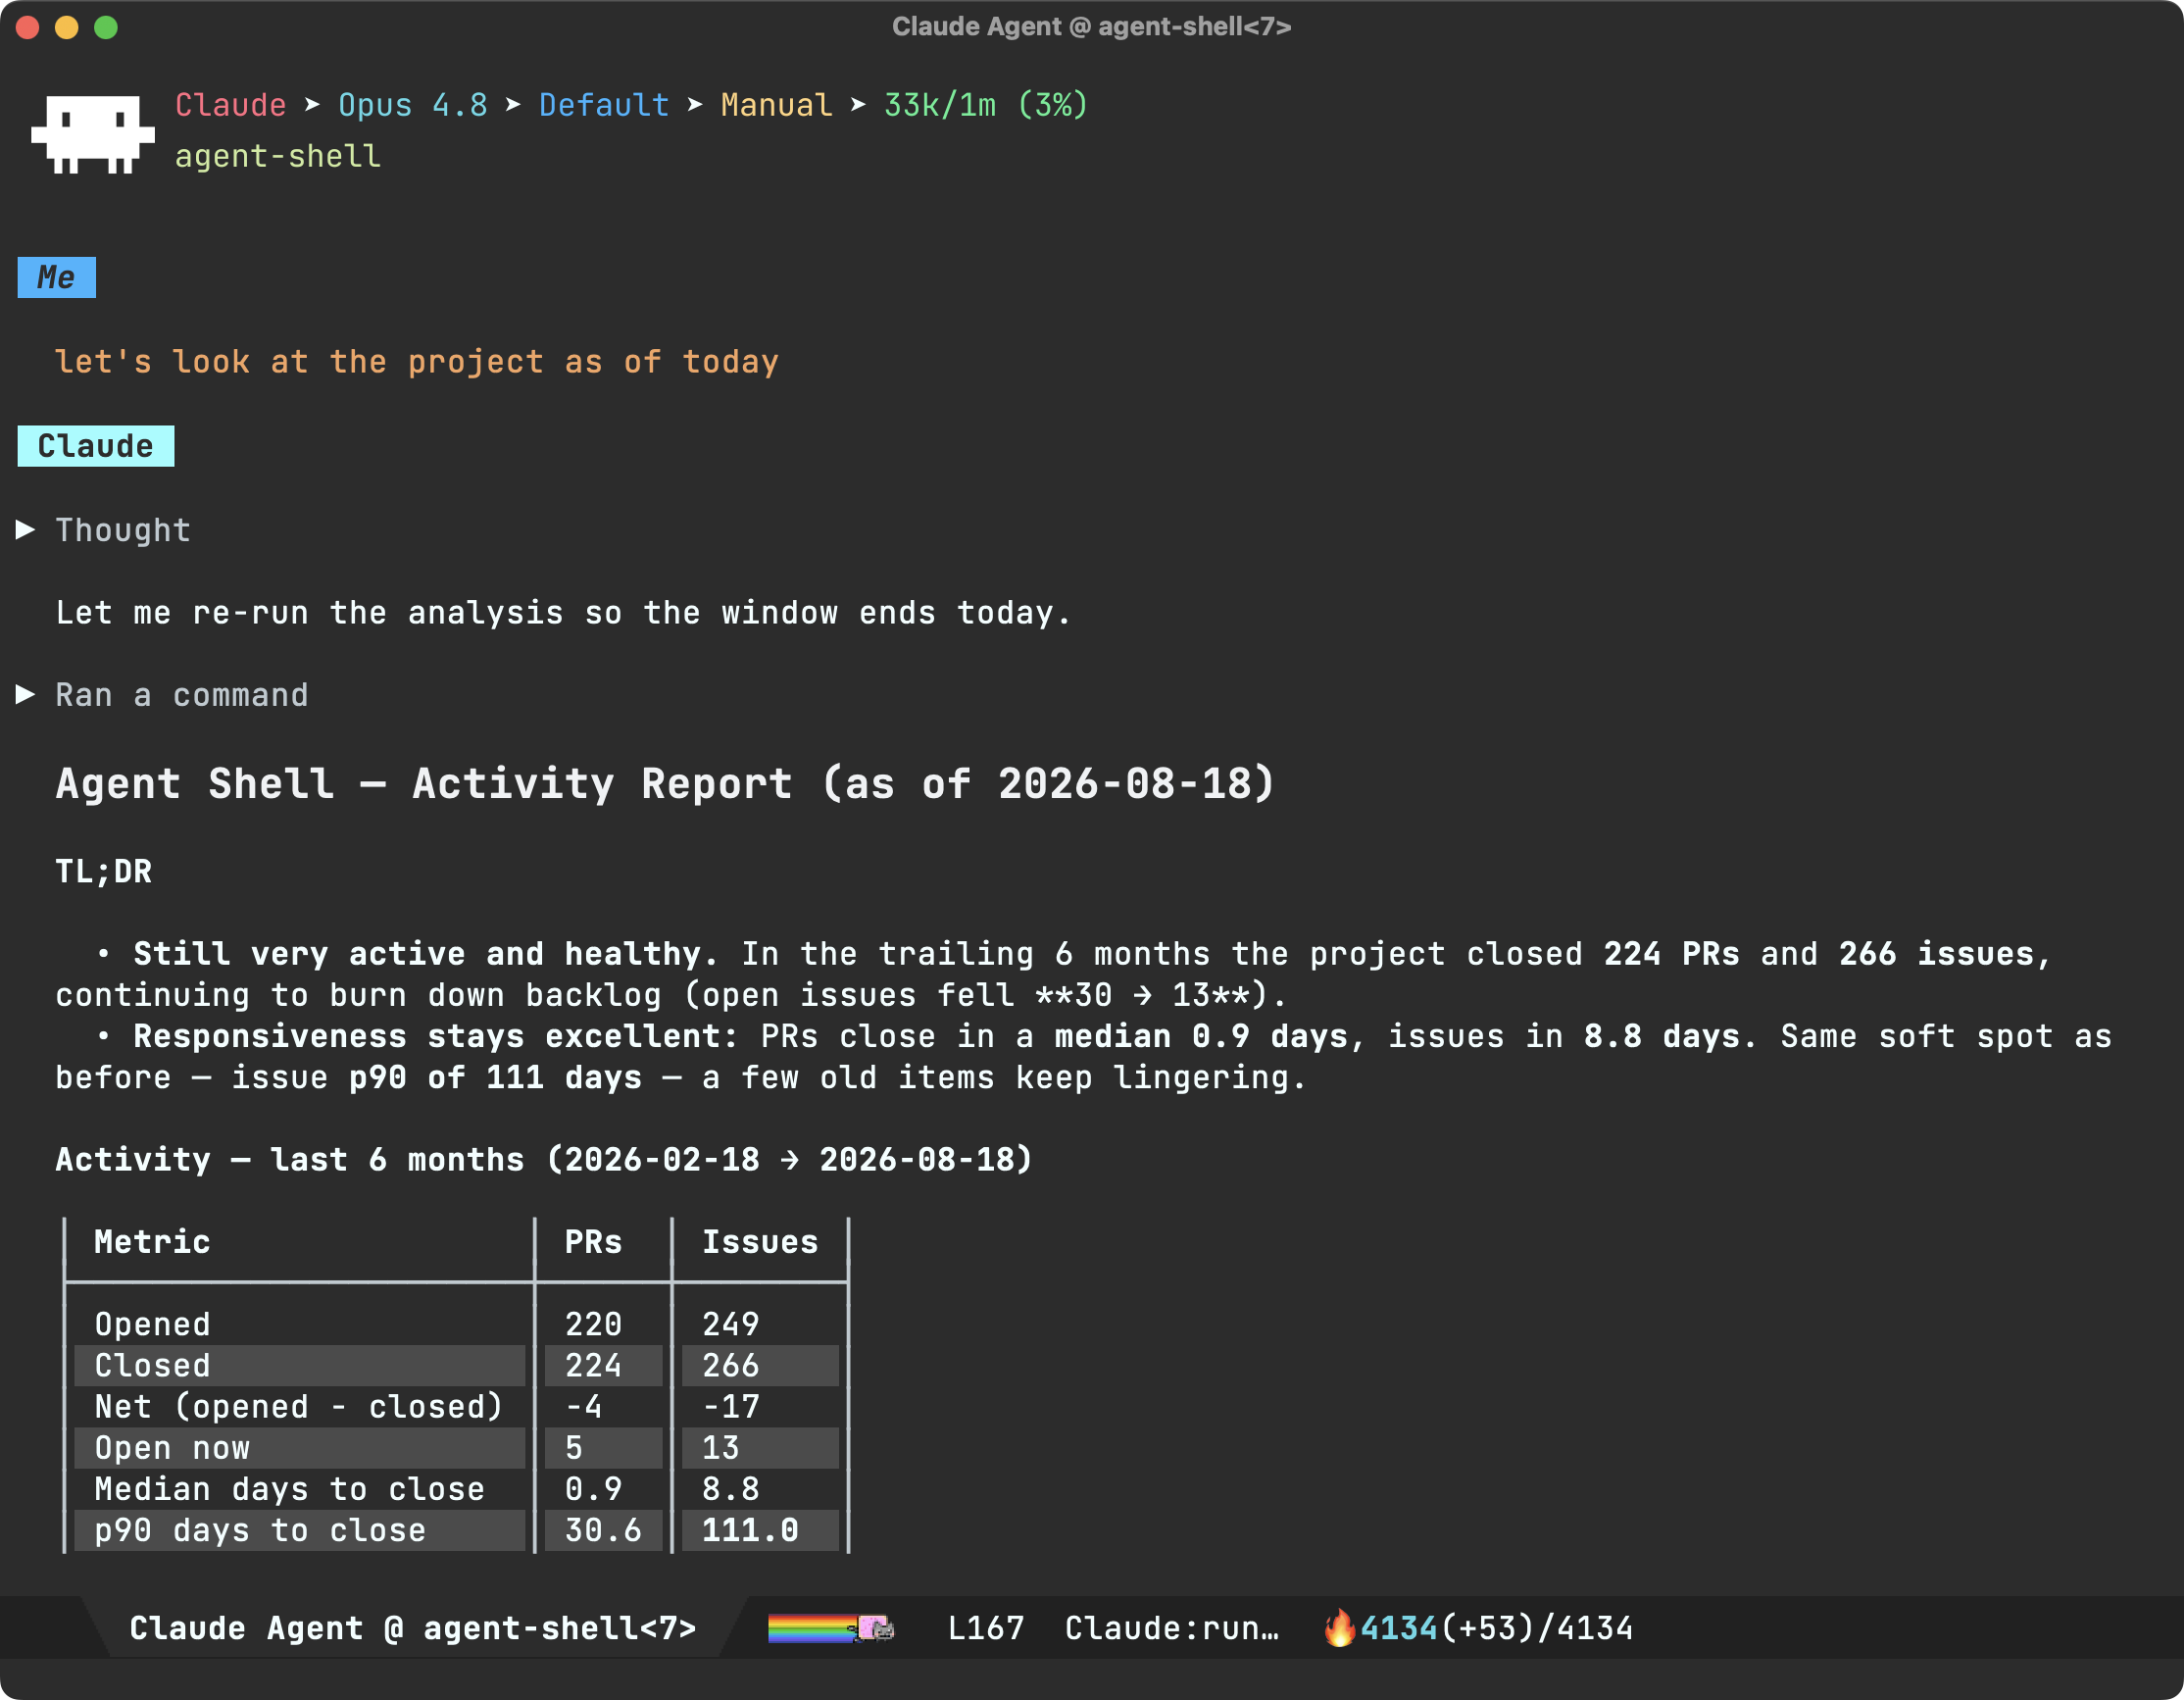Close the window with red button
Viewport: 2184px width, 1700px height.
point(28,27)
